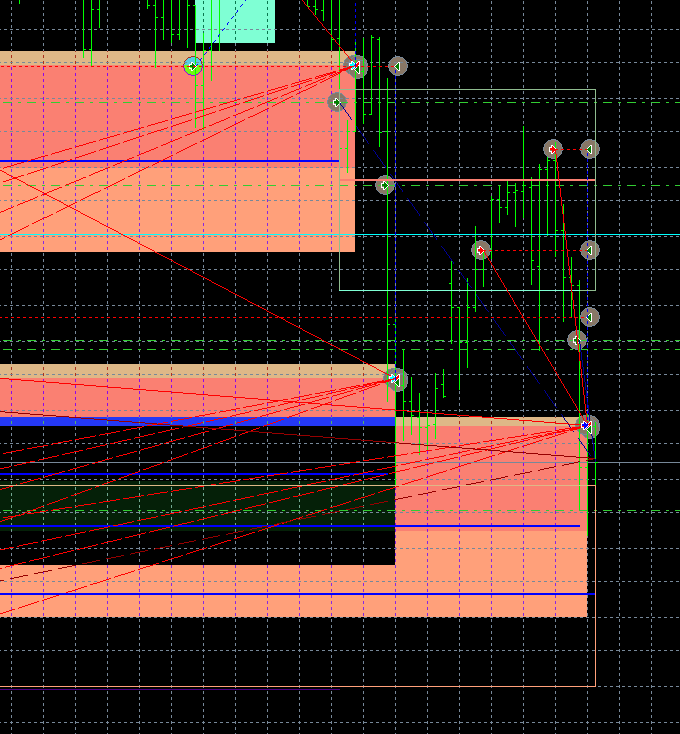Click blue-arrow marker where the red trend lines converge on the lowest zone
The width and height of the screenshot is (680, 734).
[x=587, y=426]
